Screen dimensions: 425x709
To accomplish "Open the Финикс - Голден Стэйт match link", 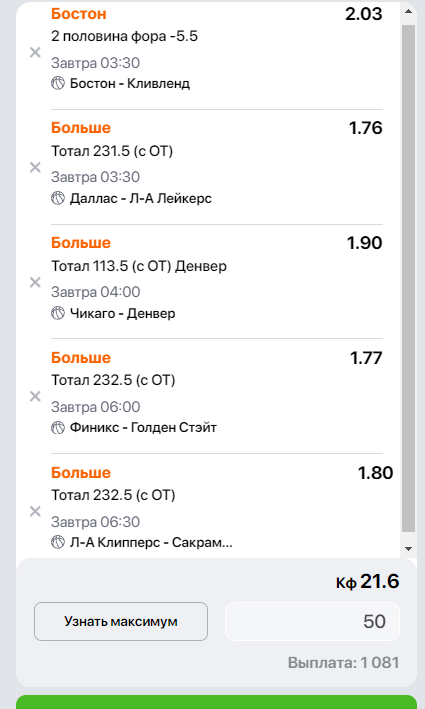I will pos(143,427).
